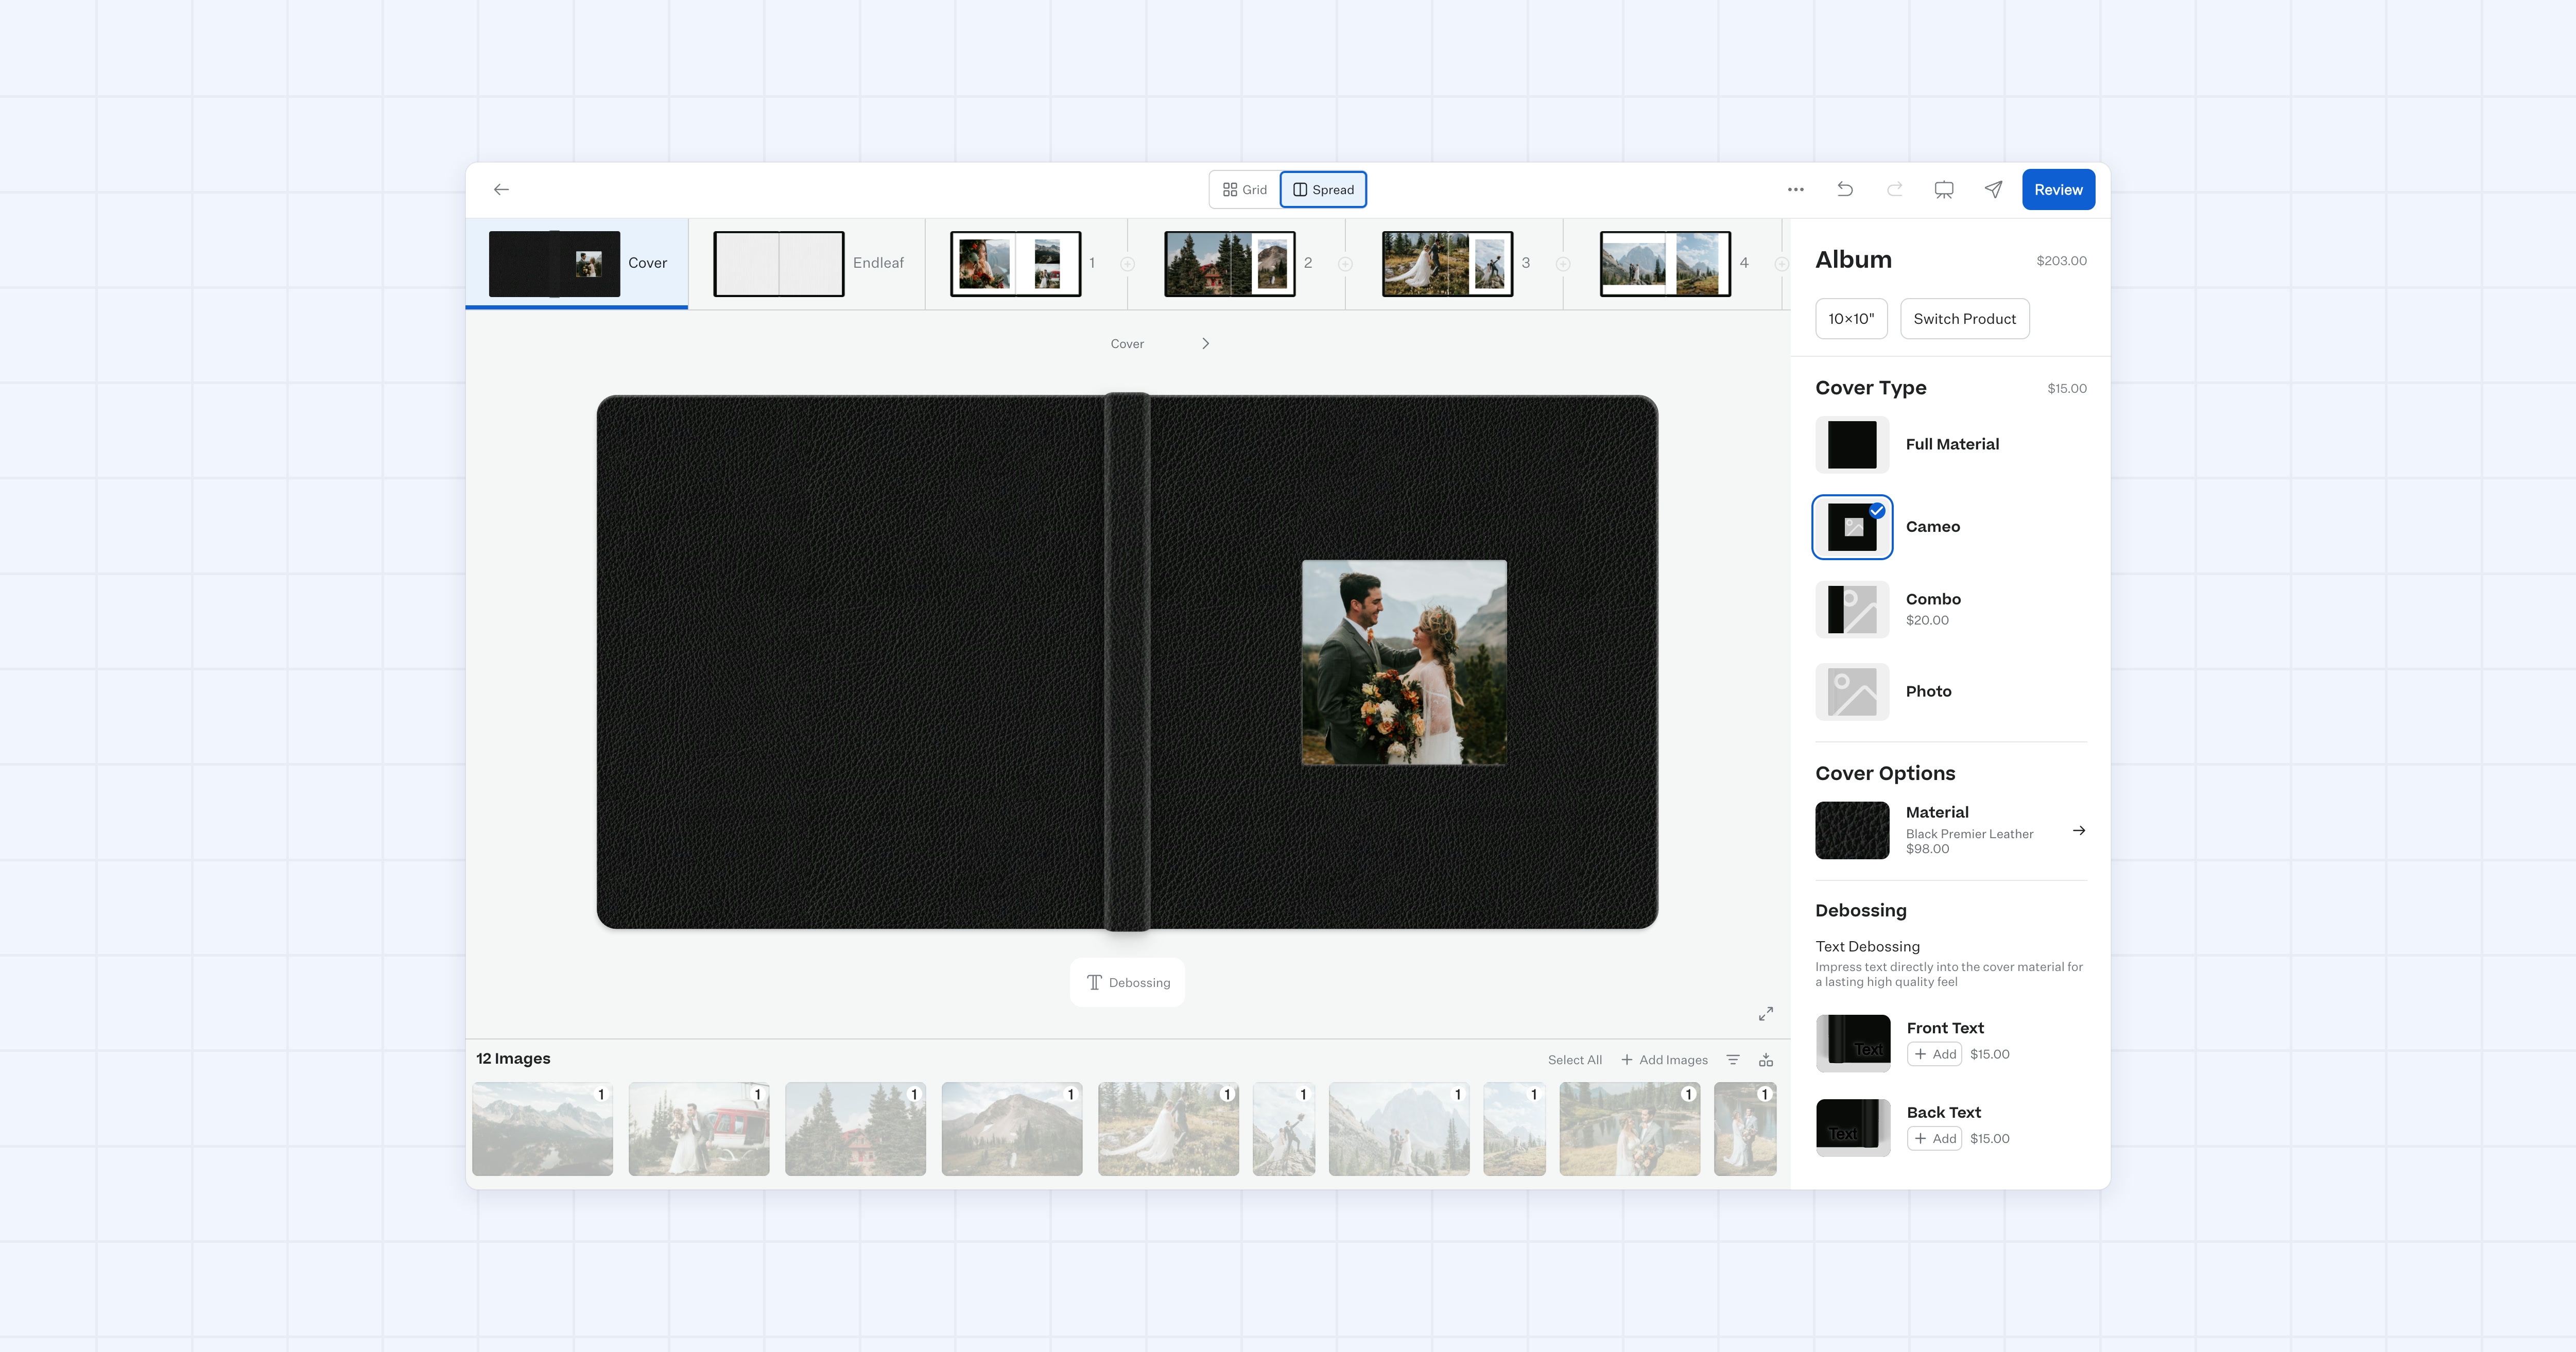Screen dimensions: 2576x1352
Task: Click the auto-layout icon beside the sort icon
Action: 1766,1060
